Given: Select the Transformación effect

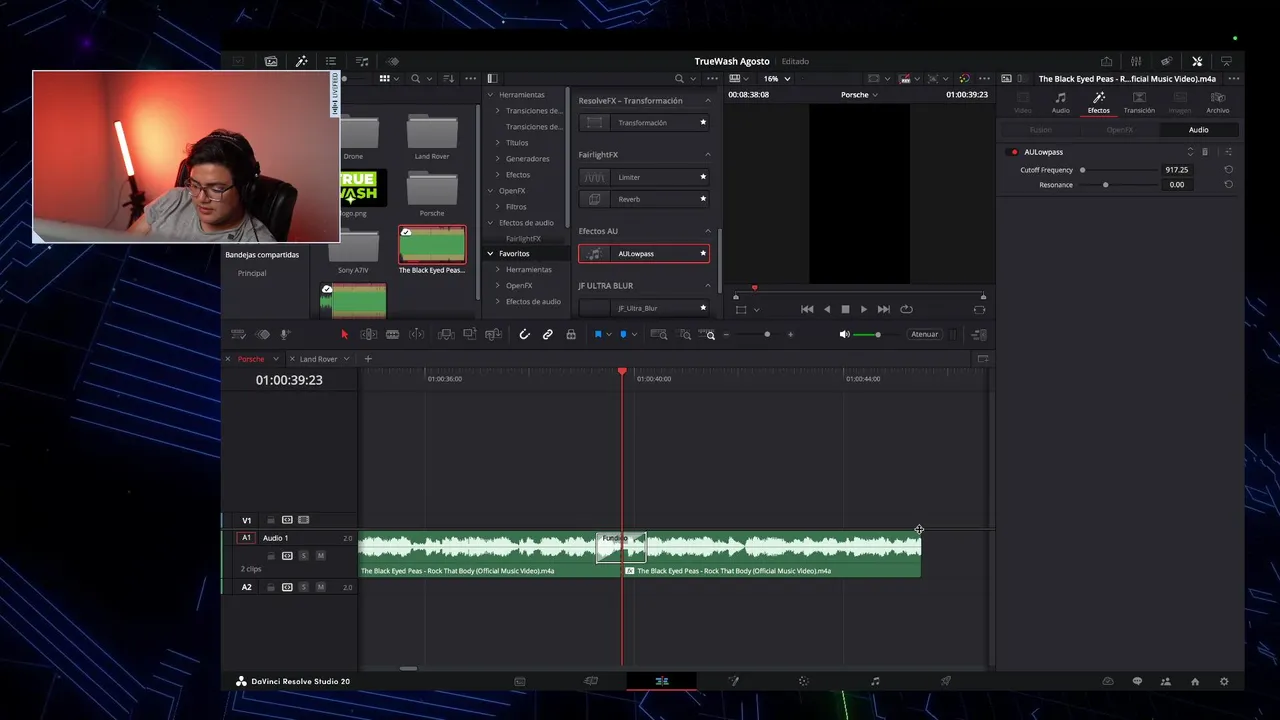Looking at the screenshot, I should 644,123.
